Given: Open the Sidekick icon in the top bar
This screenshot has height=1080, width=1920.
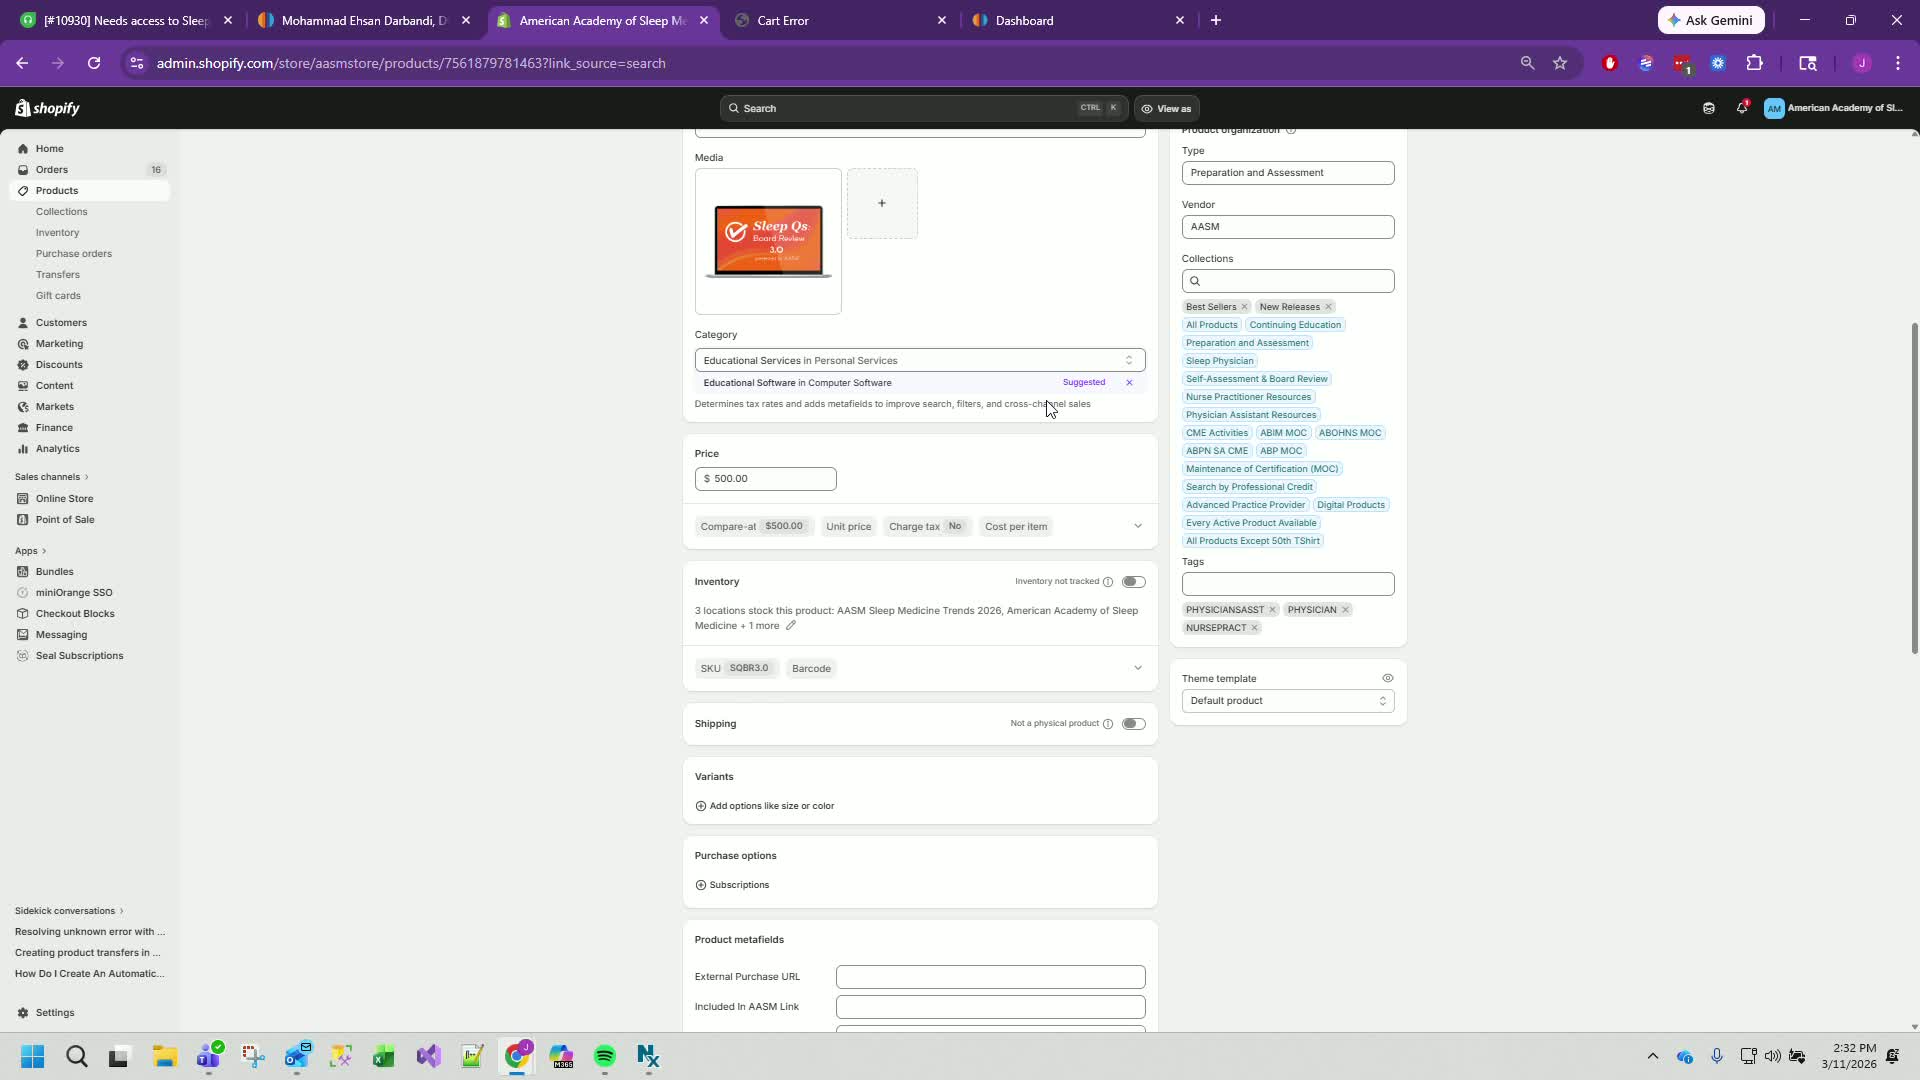Looking at the screenshot, I should [1708, 108].
